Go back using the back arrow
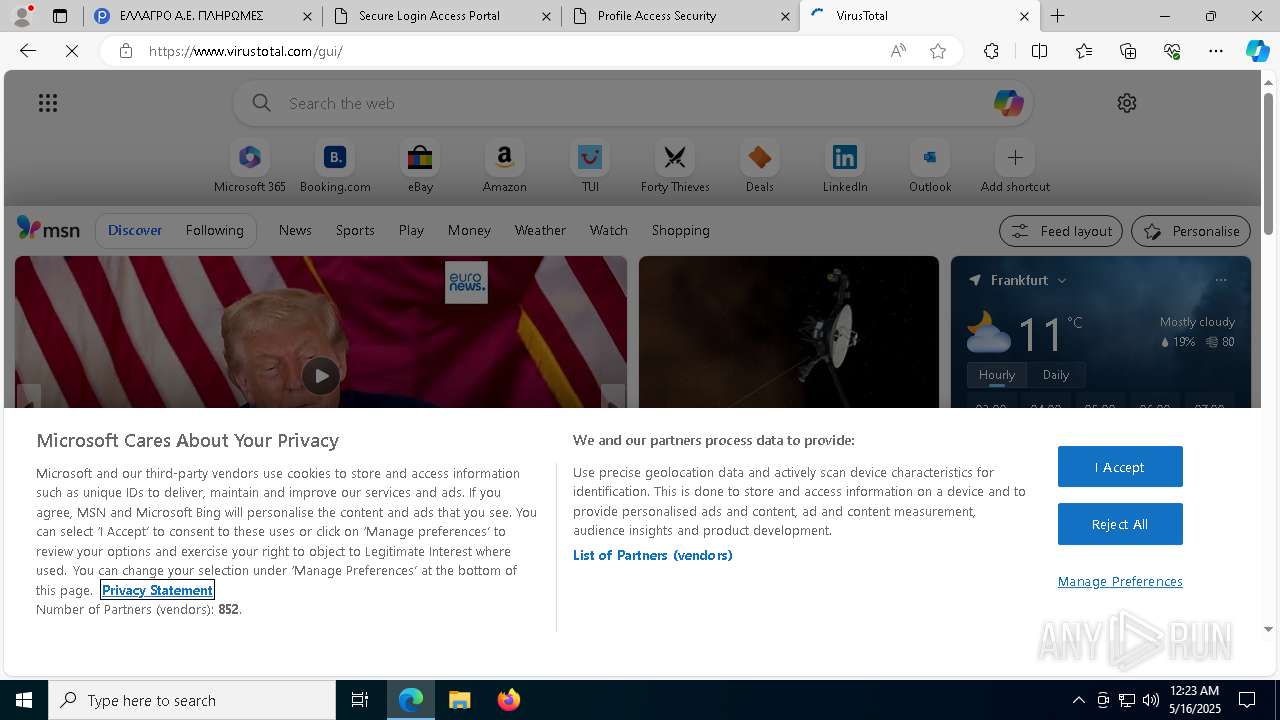Screen dimensions: 1280x720 [x=28, y=51]
